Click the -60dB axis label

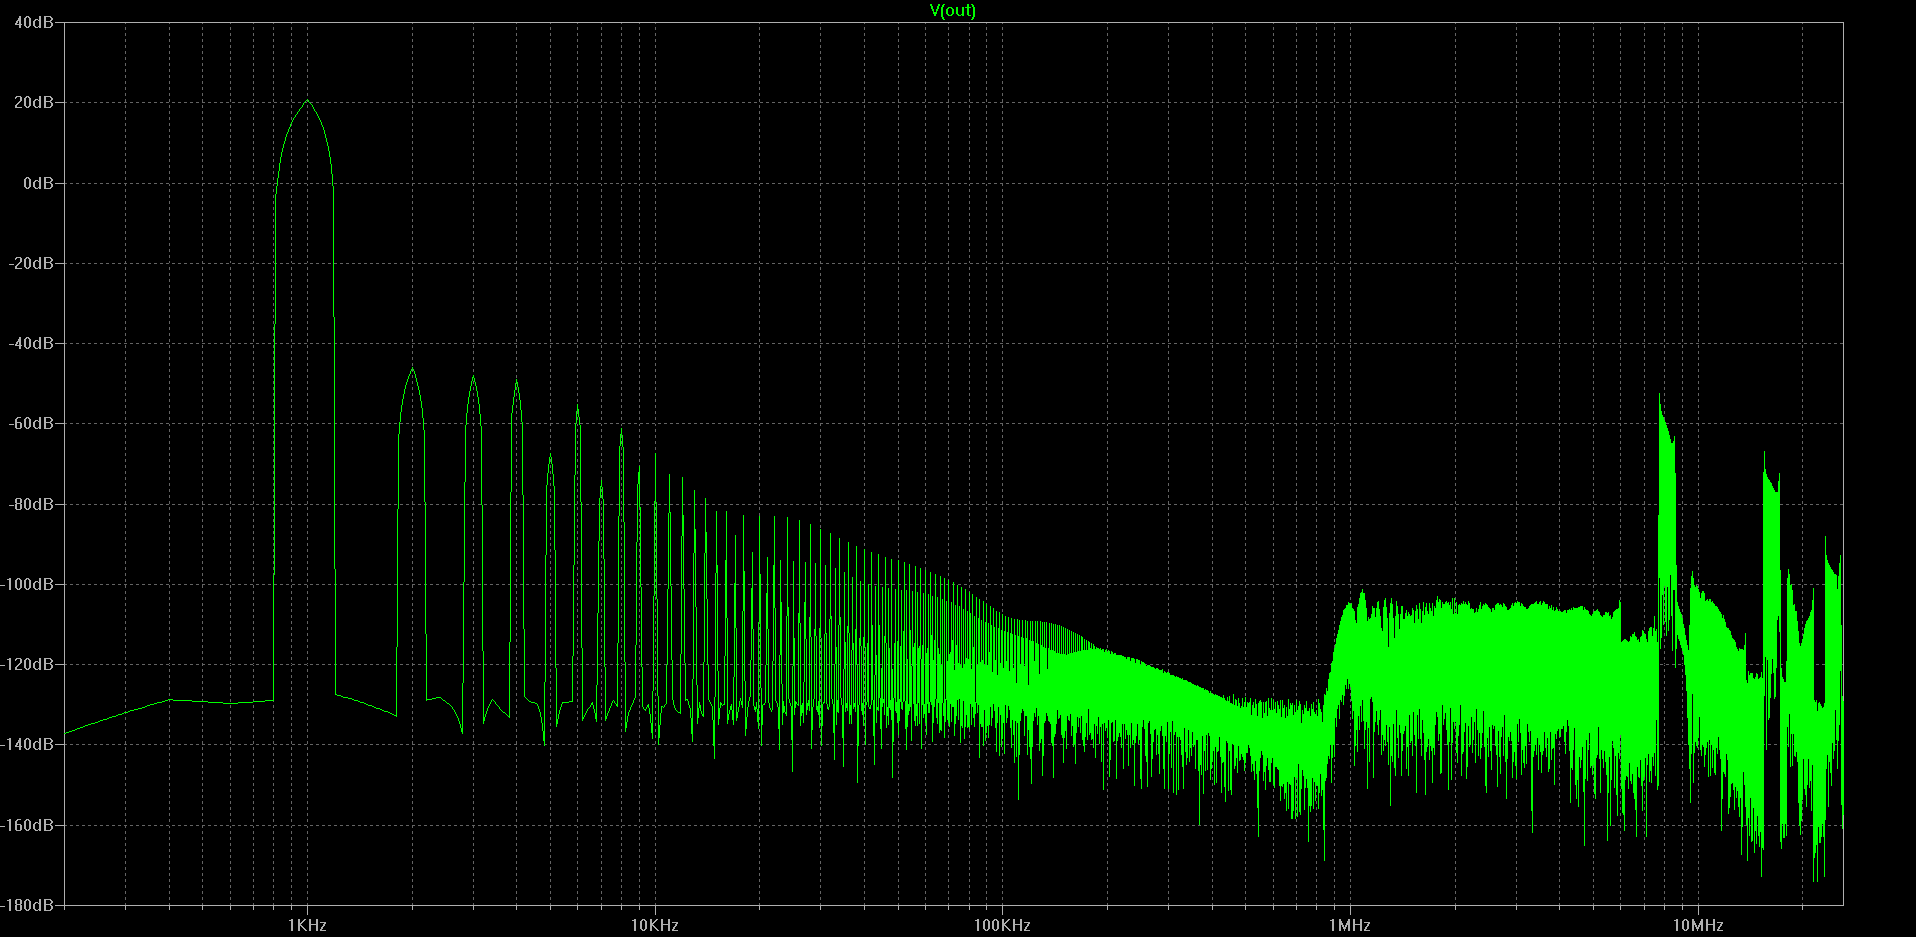[x=32, y=423]
